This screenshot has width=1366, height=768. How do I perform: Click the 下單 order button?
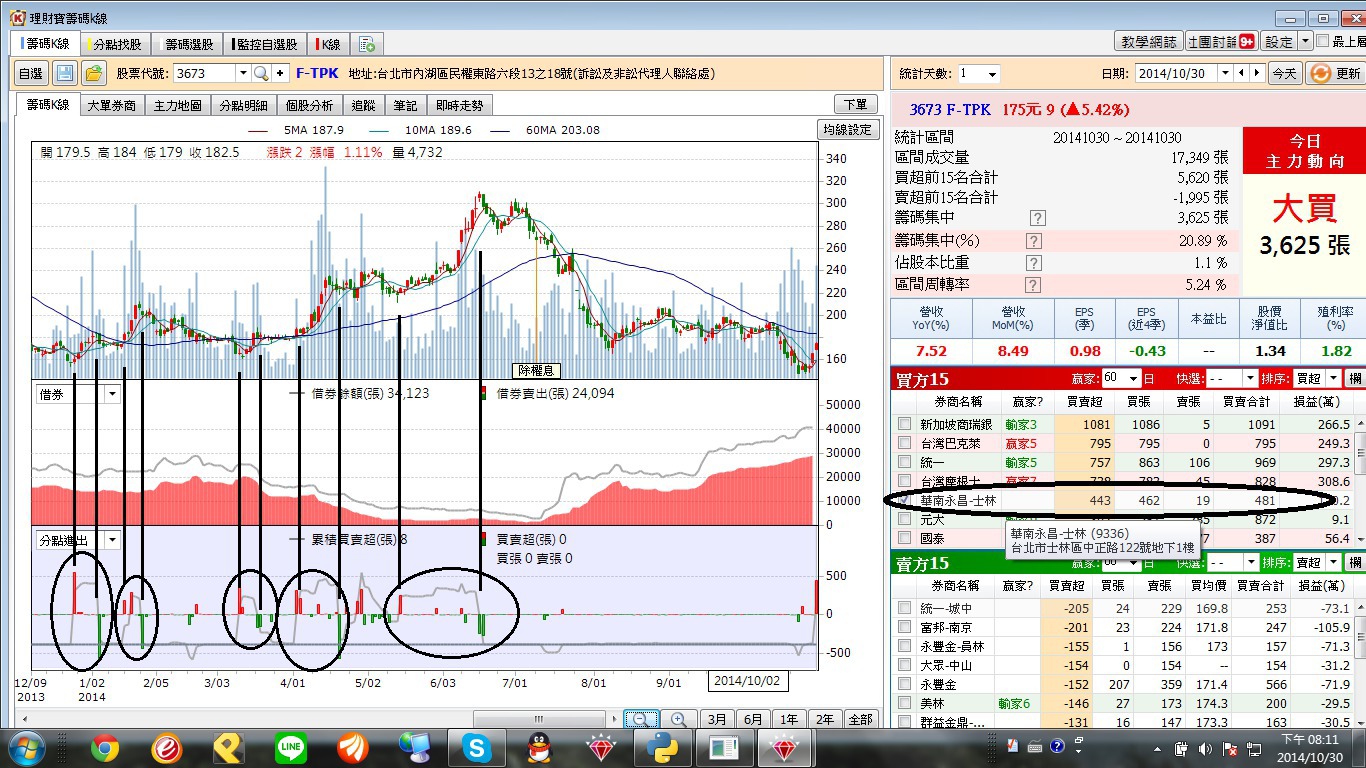(x=855, y=104)
